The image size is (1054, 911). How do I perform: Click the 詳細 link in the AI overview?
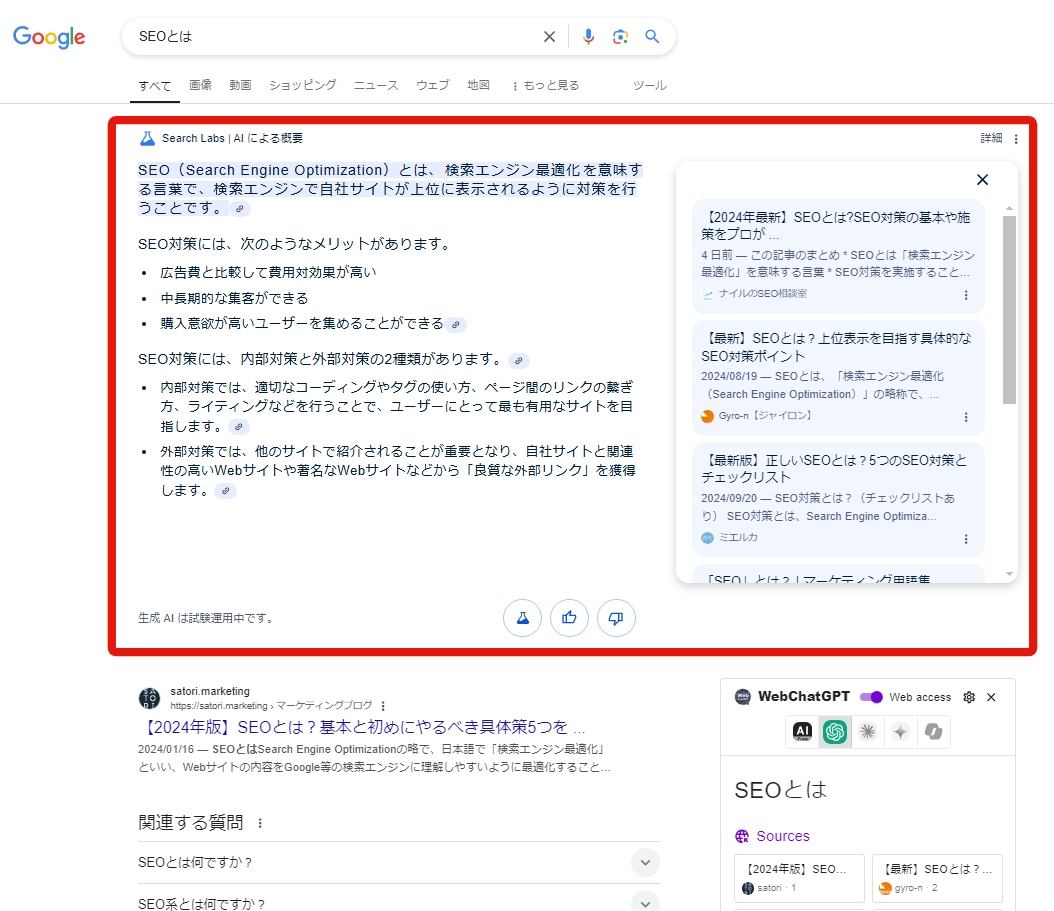coord(991,138)
